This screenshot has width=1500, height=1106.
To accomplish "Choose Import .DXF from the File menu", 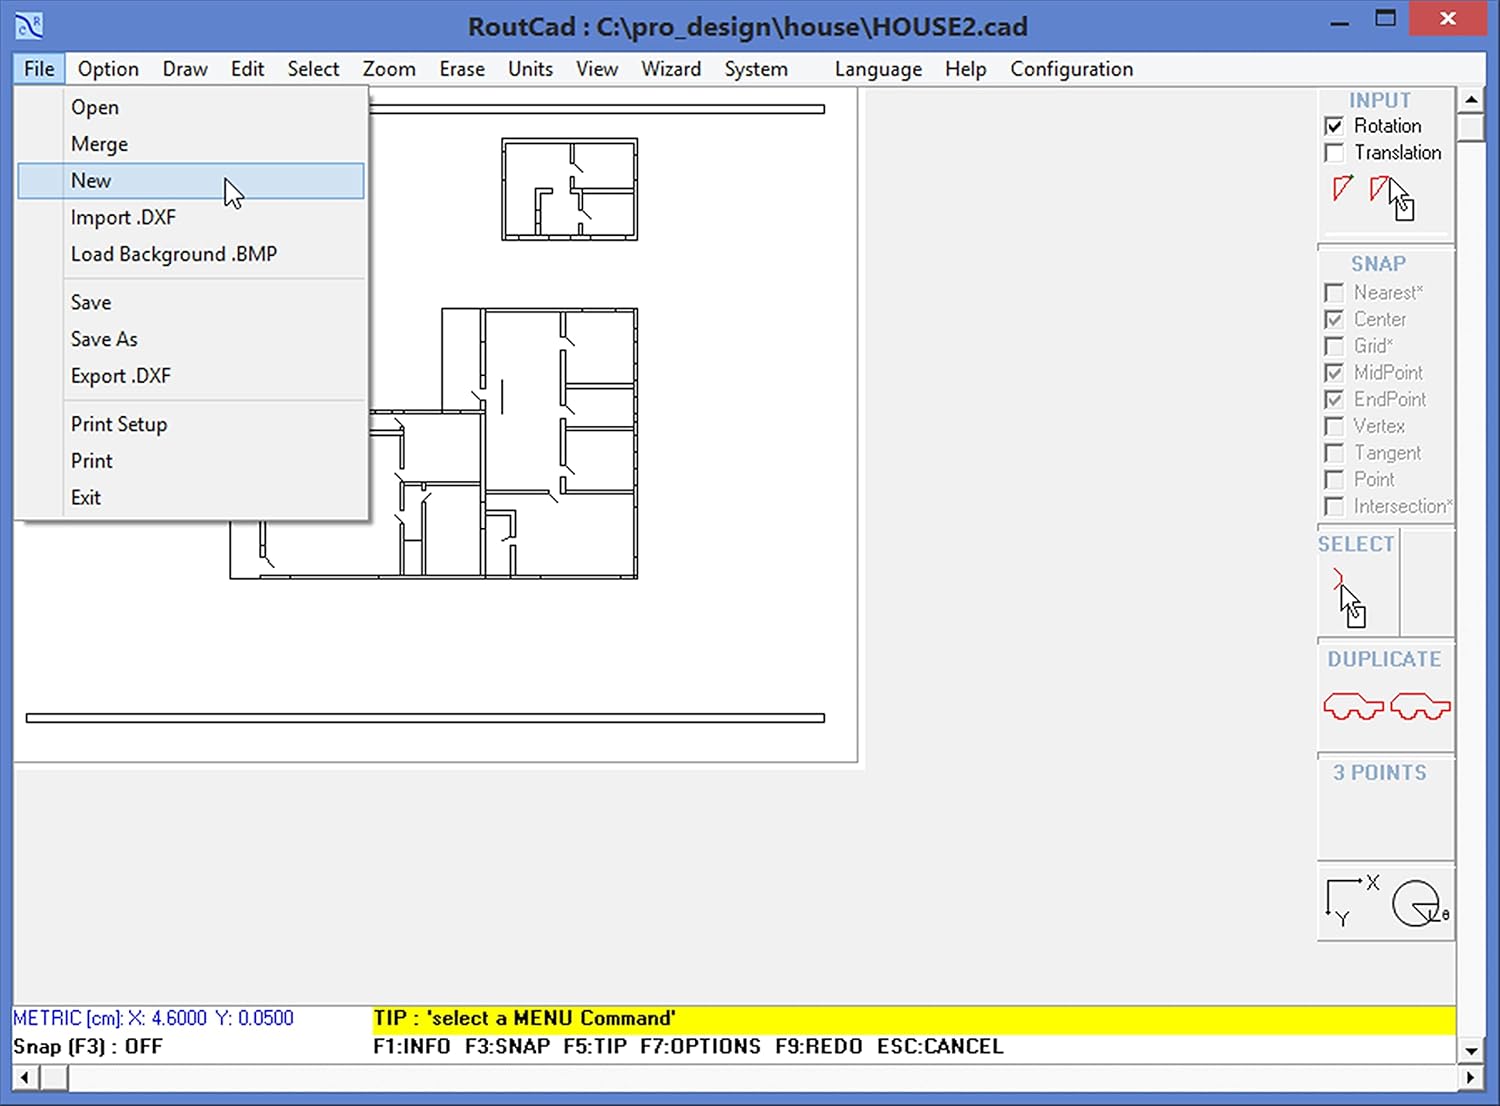I will point(124,217).
